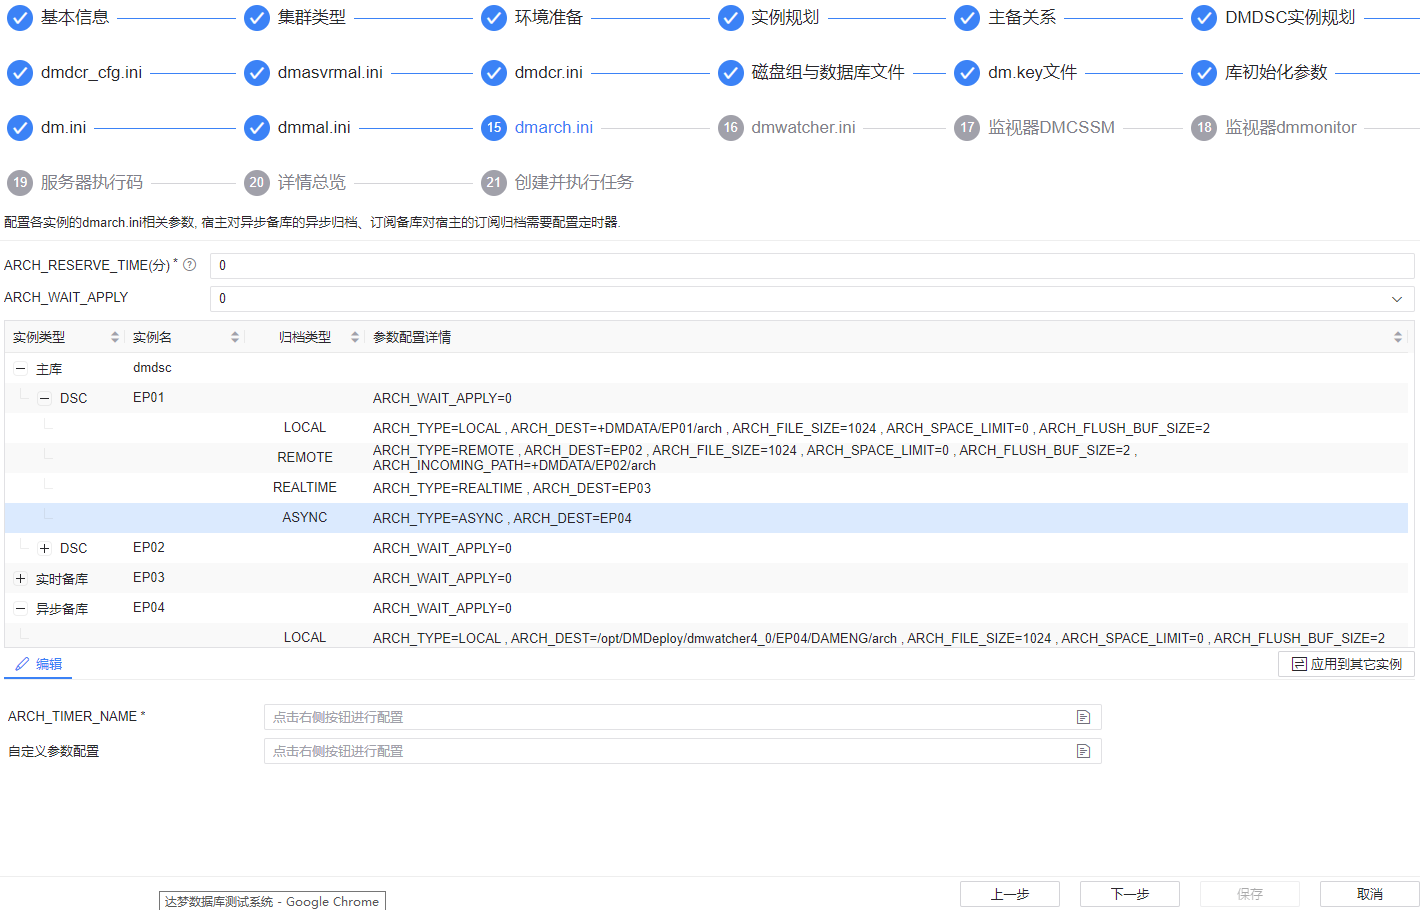Viewport: 1422px width, 910px height.
Task: Open the ARCH_WAIT_APPLY dropdown
Action: [812, 298]
